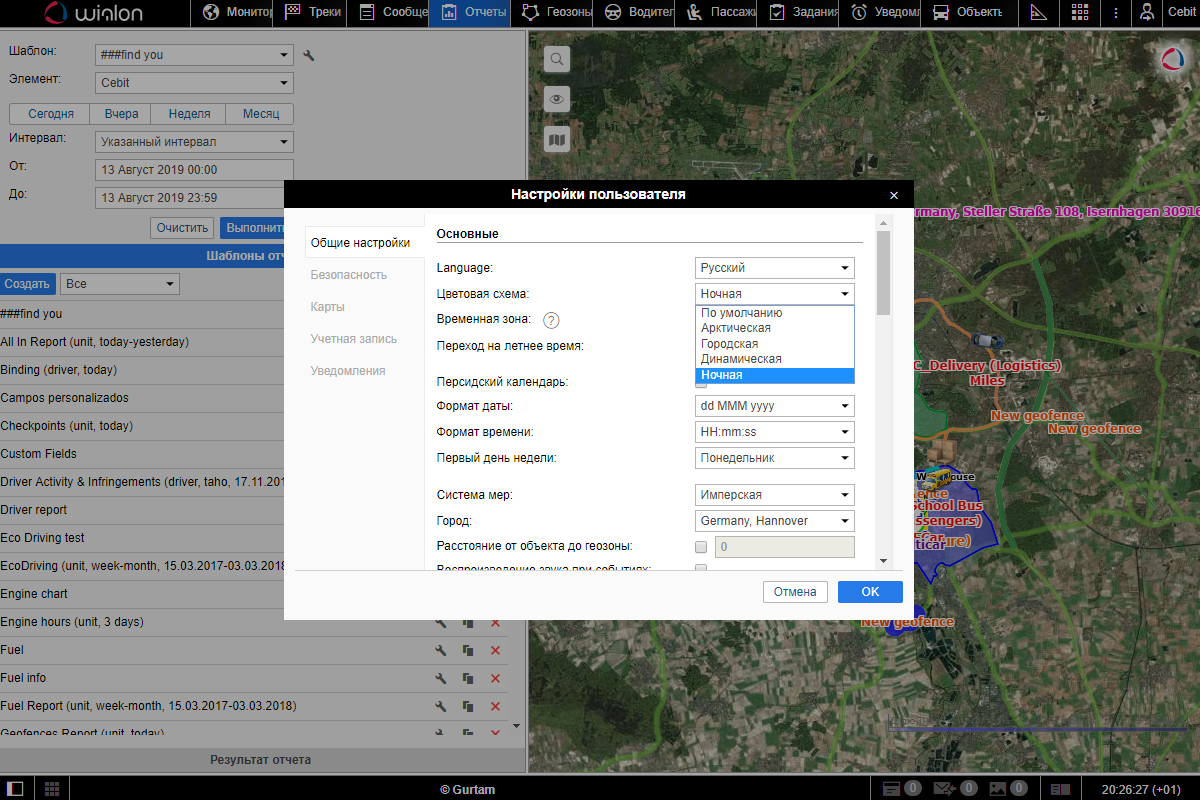Toggle the map visibility eye icon
The height and width of the screenshot is (800, 1200).
coord(557,100)
